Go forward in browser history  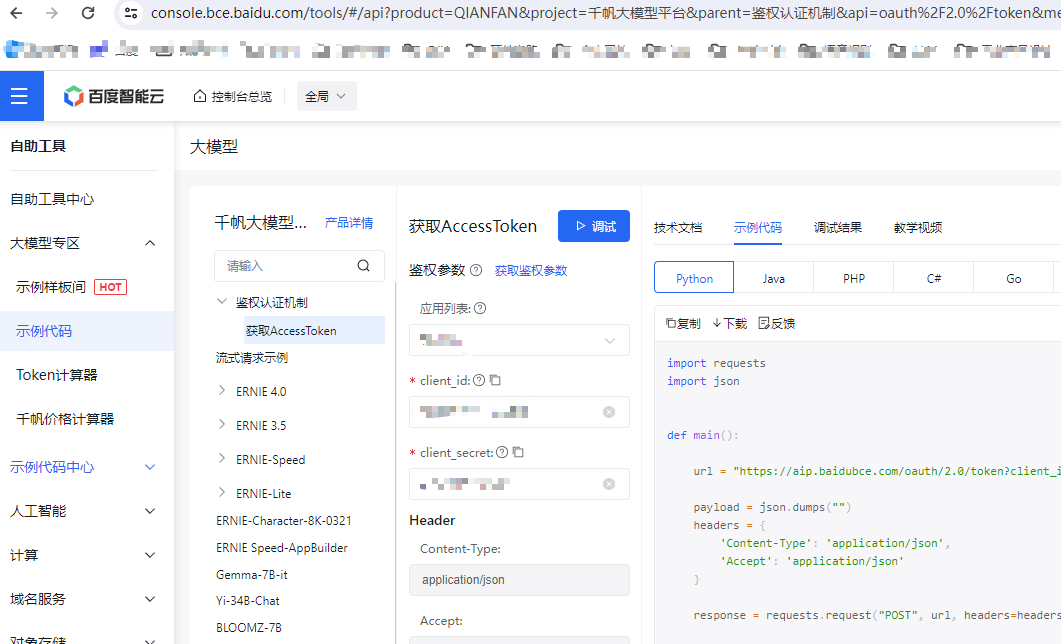pos(51,13)
